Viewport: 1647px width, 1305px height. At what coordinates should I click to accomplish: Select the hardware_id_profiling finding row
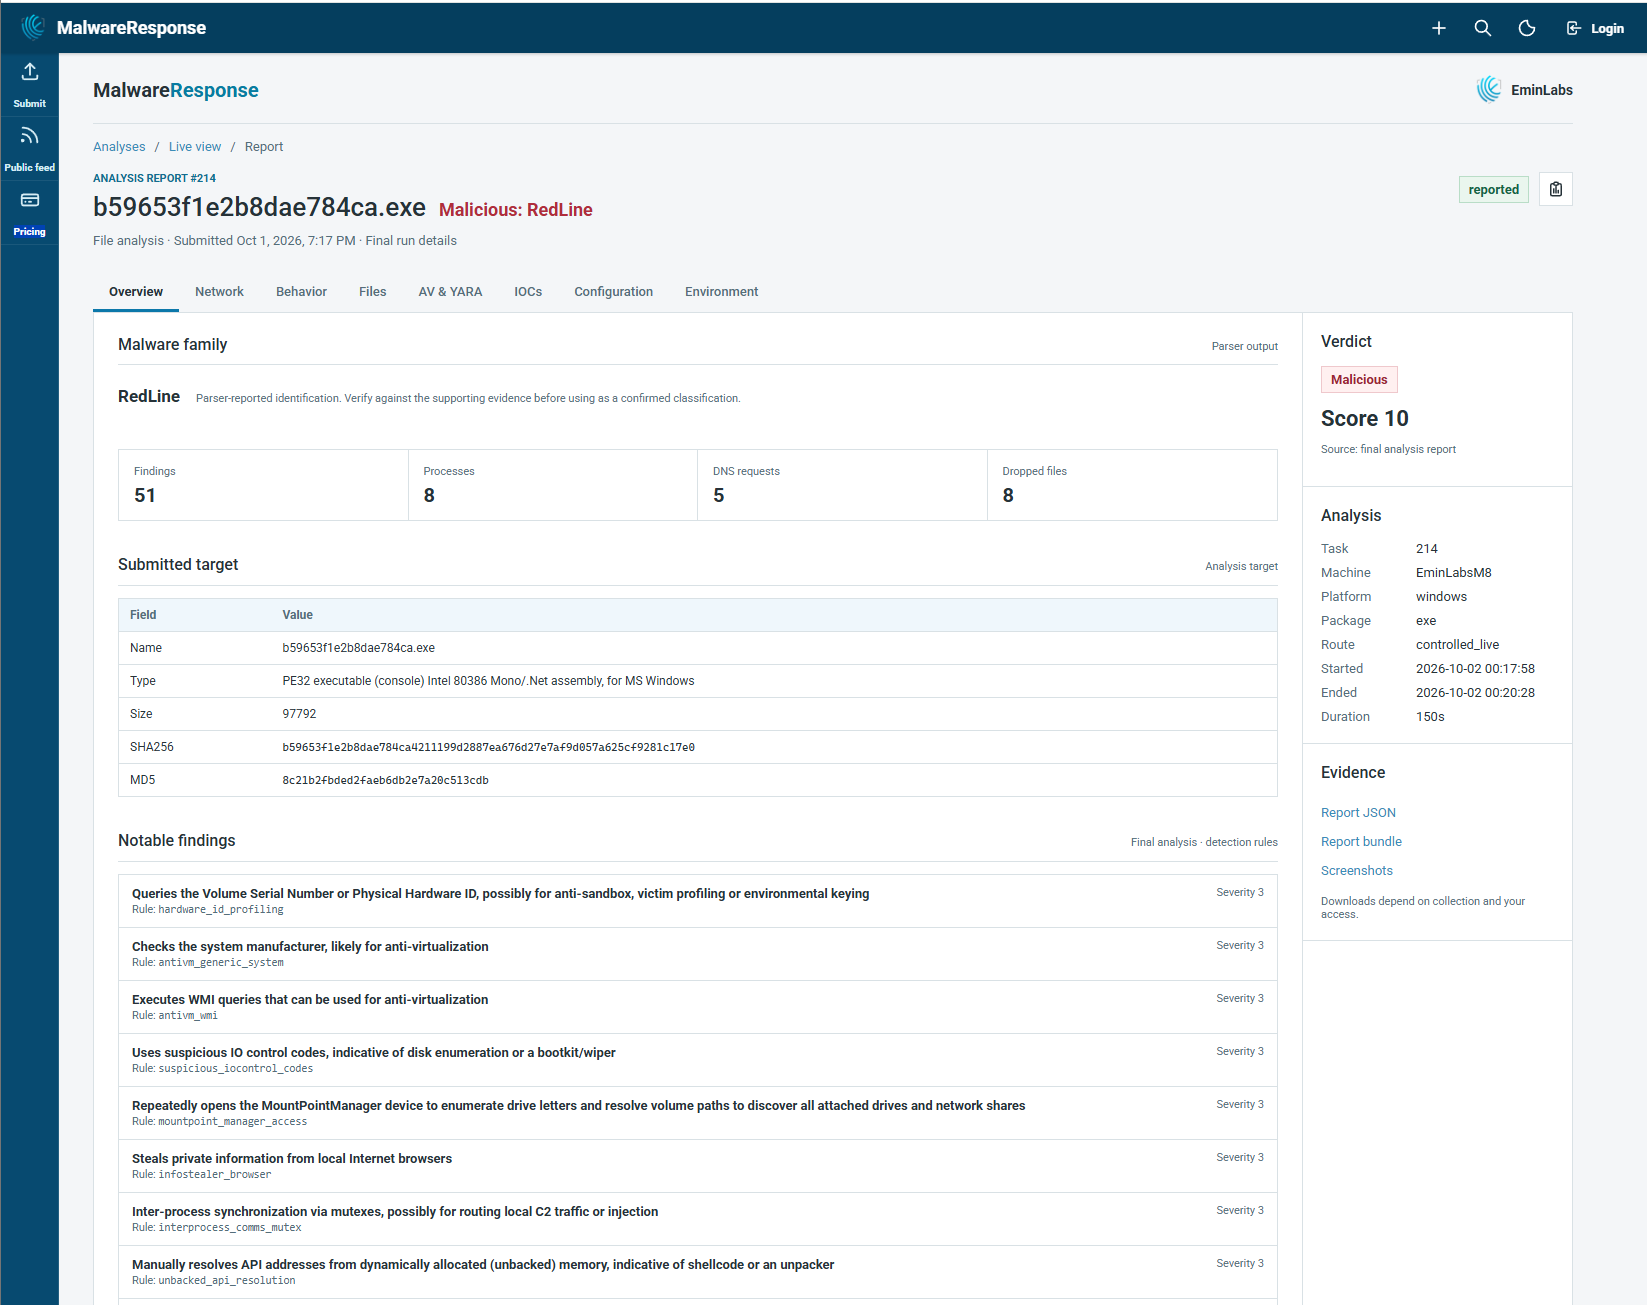click(x=698, y=901)
